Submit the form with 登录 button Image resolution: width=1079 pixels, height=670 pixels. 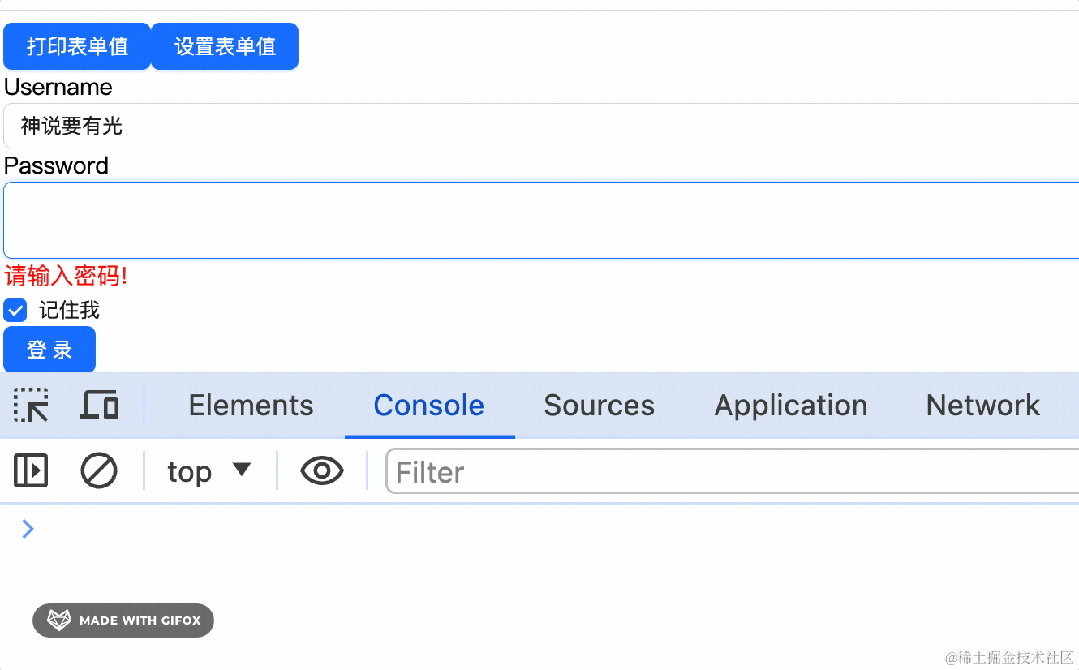[x=50, y=350]
